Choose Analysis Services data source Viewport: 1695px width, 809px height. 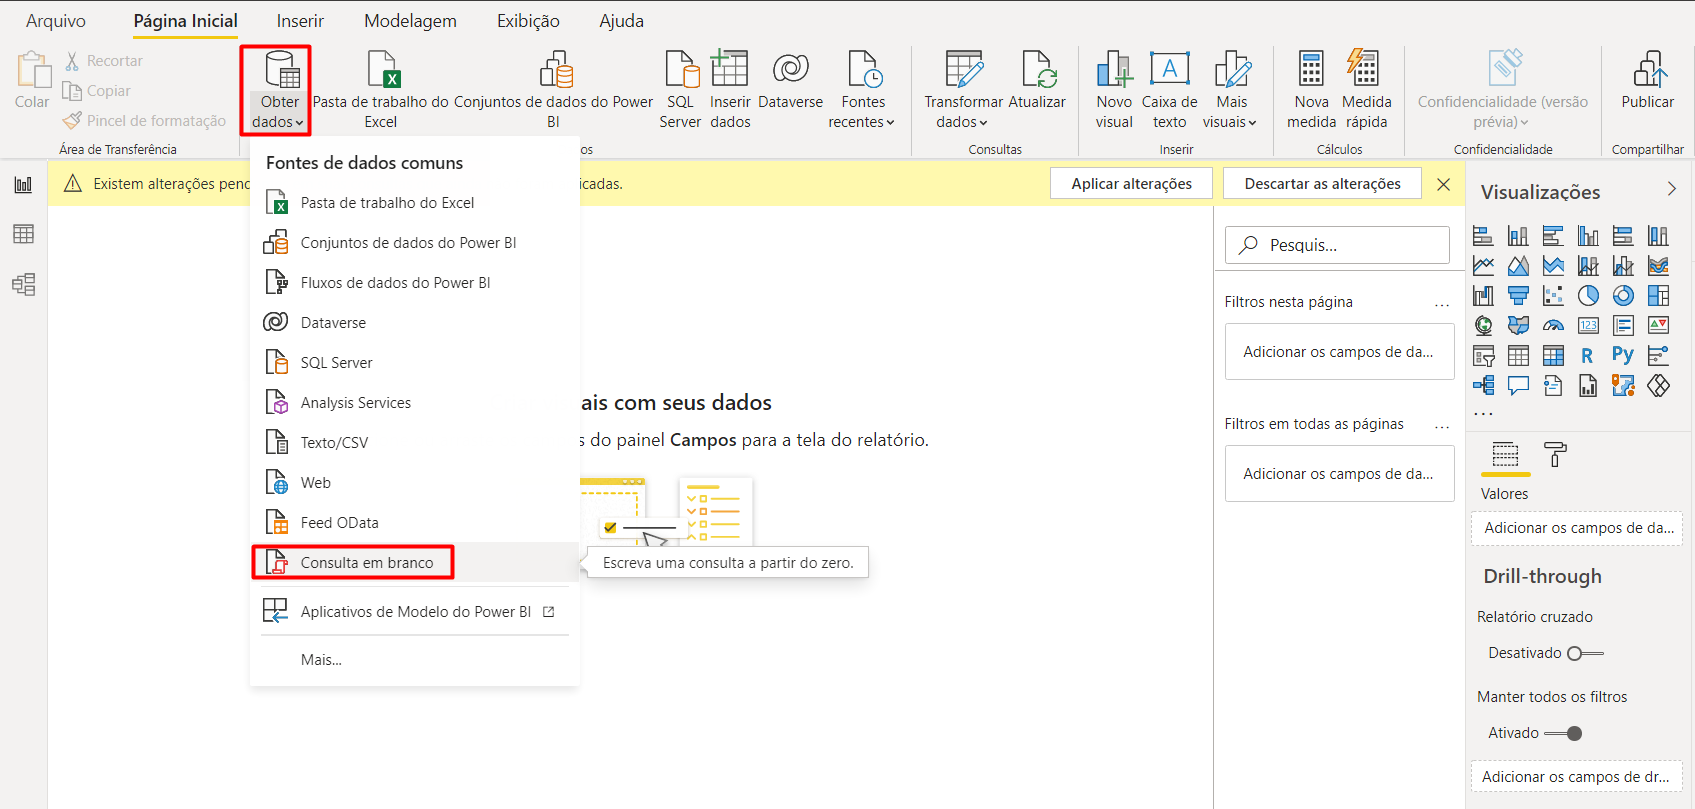pos(415,403)
